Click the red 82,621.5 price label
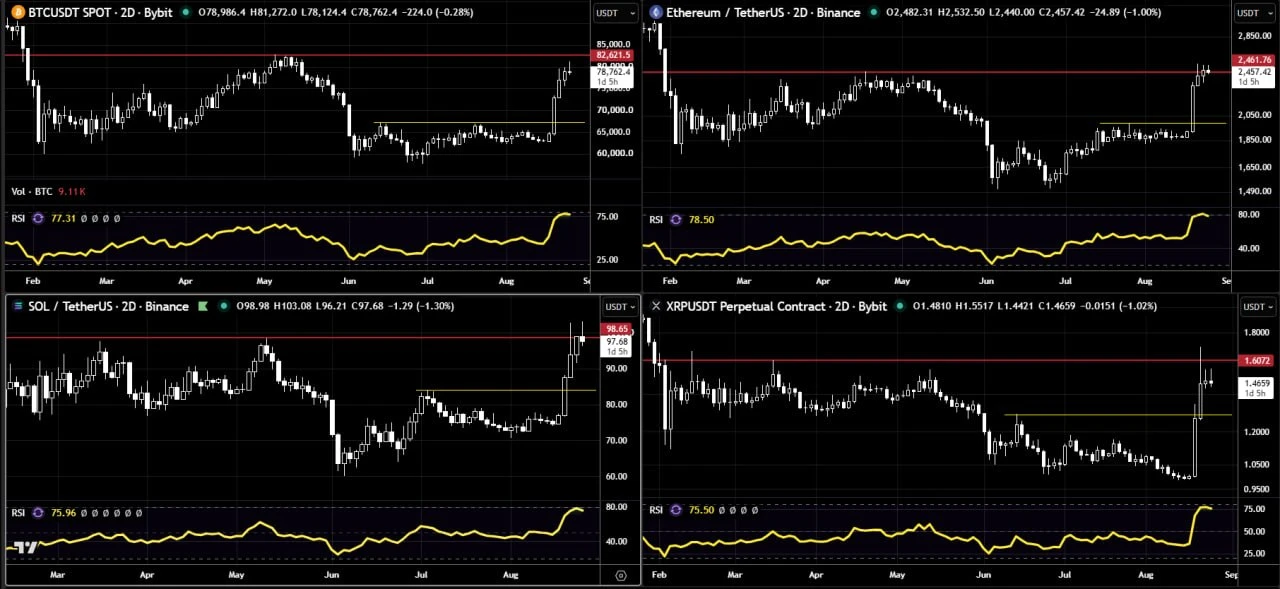 (x=613, y=55)
